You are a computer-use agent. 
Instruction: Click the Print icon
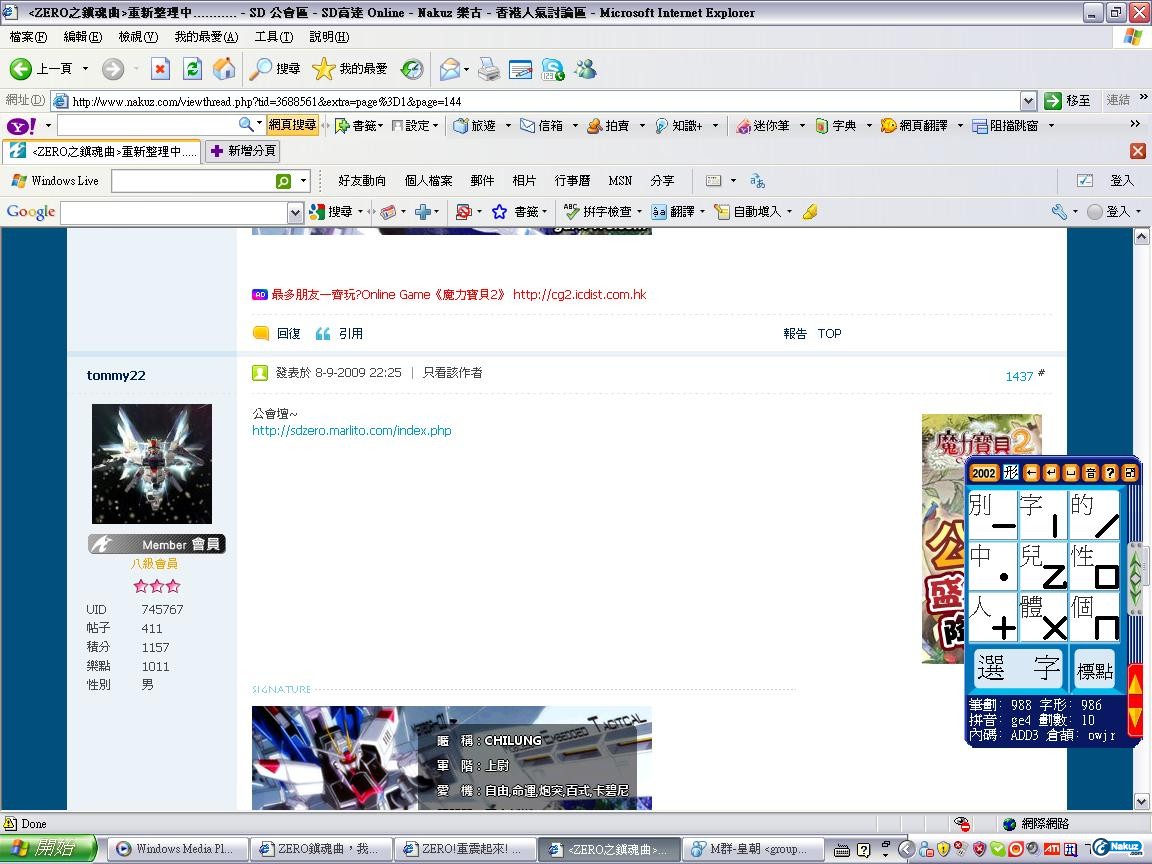coord(488,69)
